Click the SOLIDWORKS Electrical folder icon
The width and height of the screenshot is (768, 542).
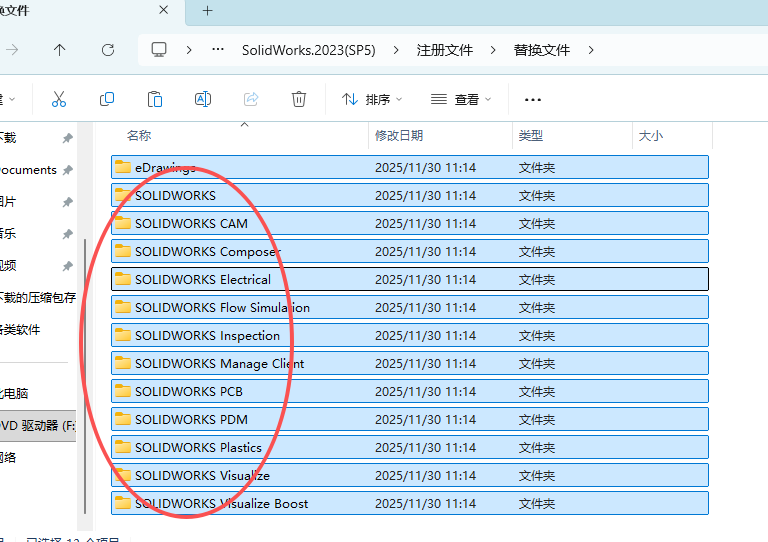coord(122,279)
